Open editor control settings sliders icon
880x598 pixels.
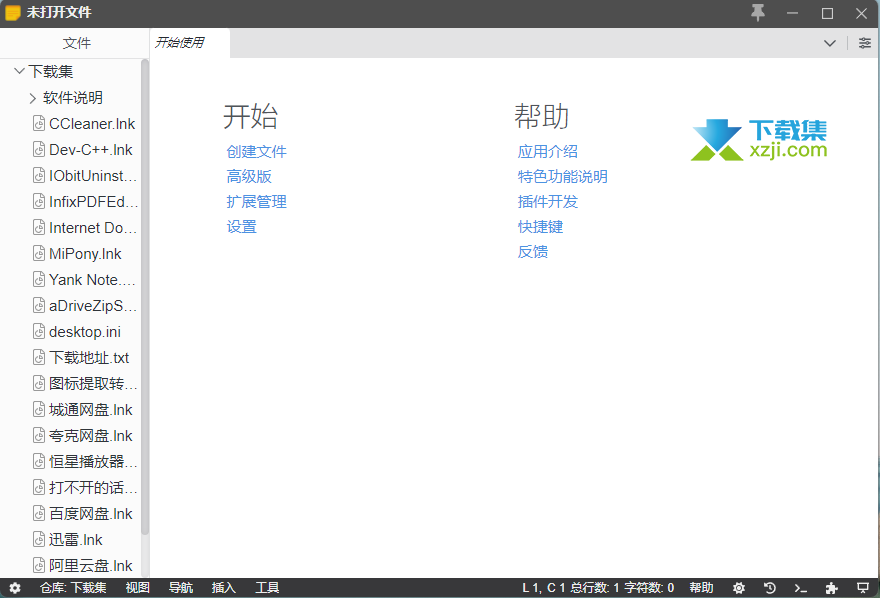(864, 43)
